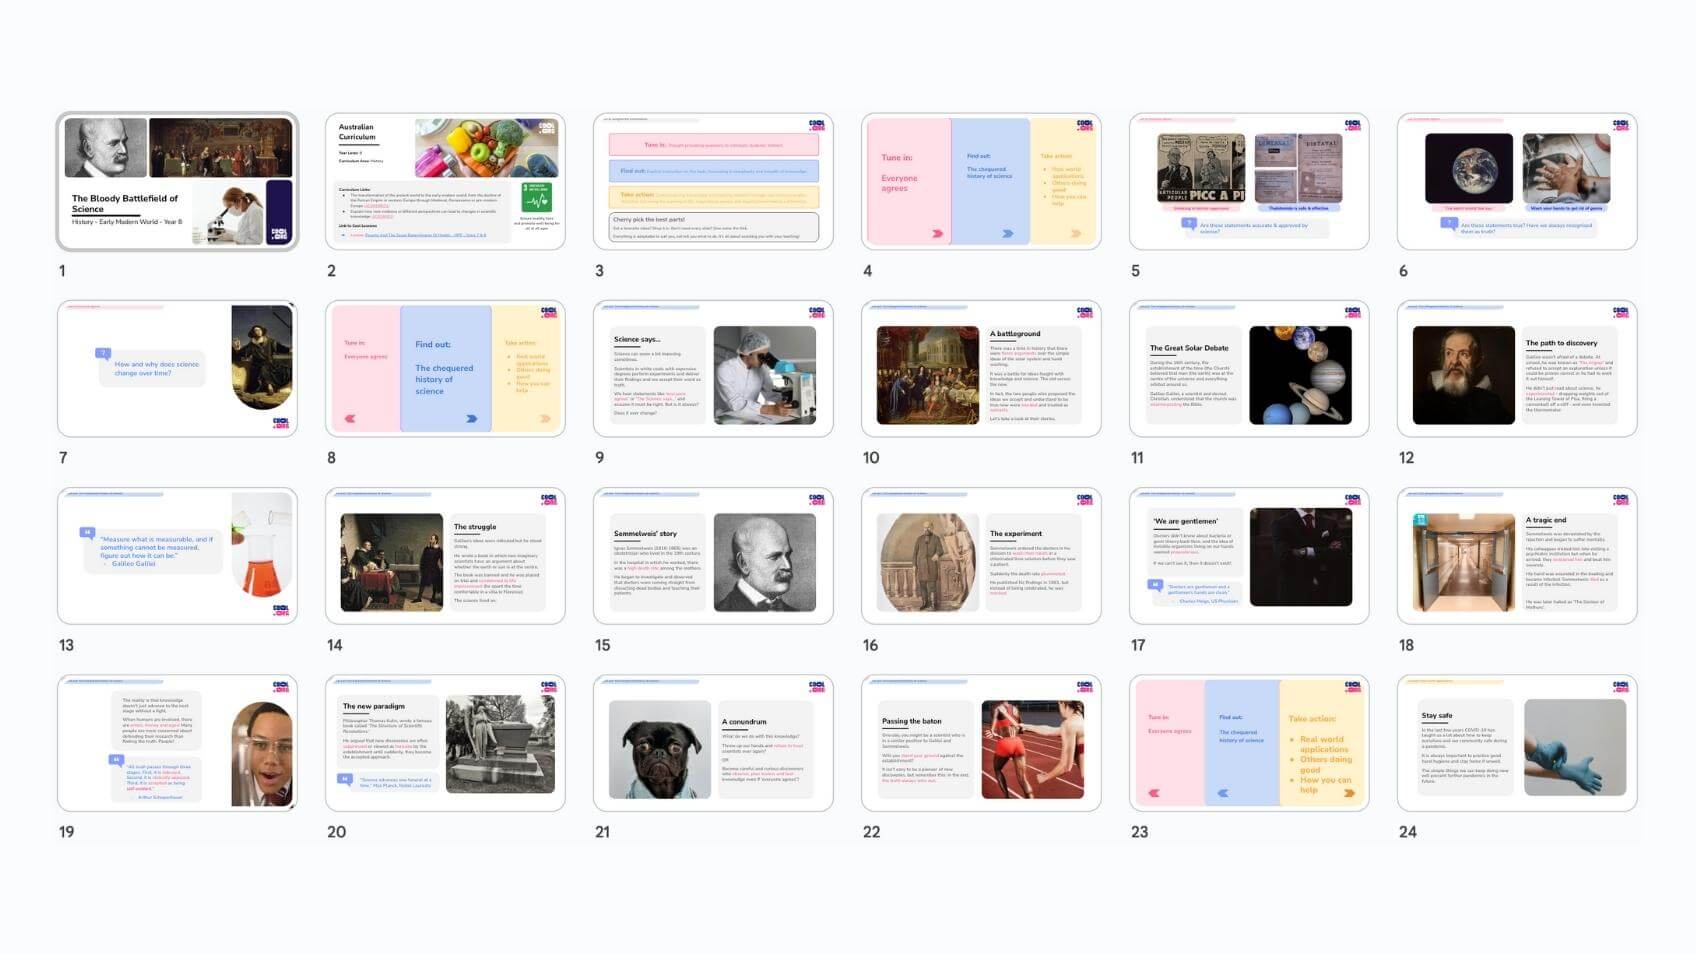Select 'The path to discovery' slide
Viewport: 1696px width, 954px height.
[1517, 368]
